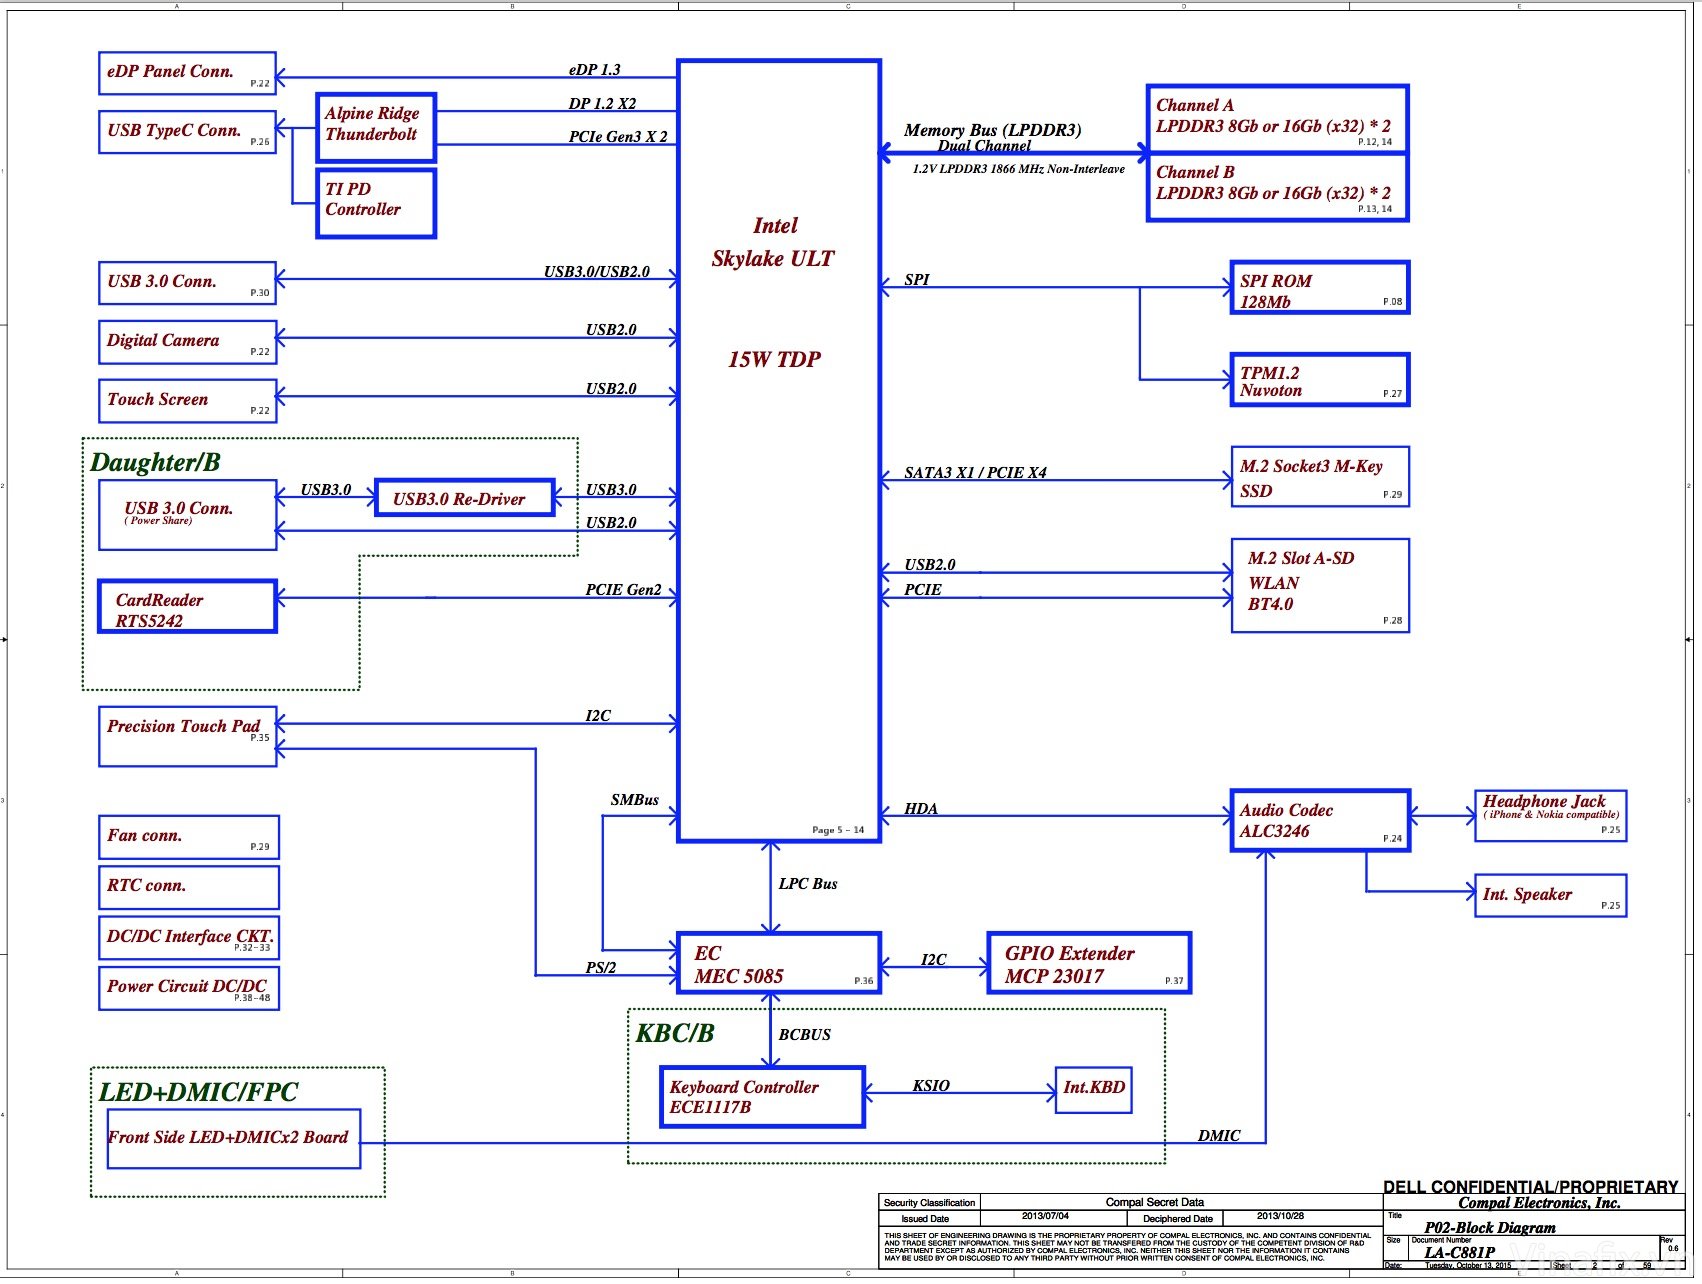Click the GPIO Extender MCP 23017 block
1702x1284 pixels.
(1089, 964)
